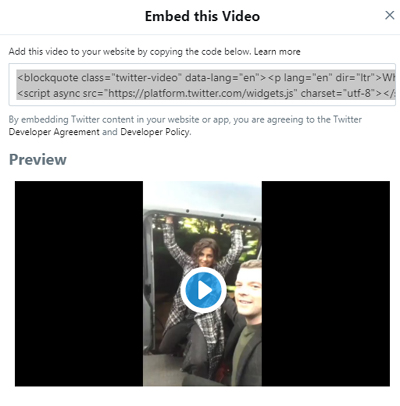The image size is (400, 406).
Task: Click the left black letterbox of the video
Action: point(79,284)
